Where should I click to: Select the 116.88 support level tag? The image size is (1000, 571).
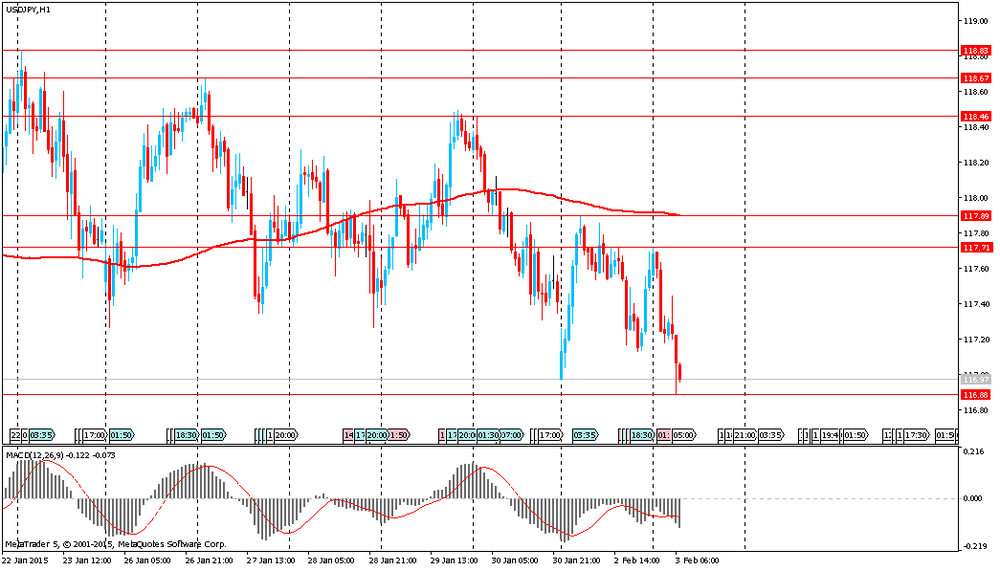pyautogui.click(x=975, y=395)
